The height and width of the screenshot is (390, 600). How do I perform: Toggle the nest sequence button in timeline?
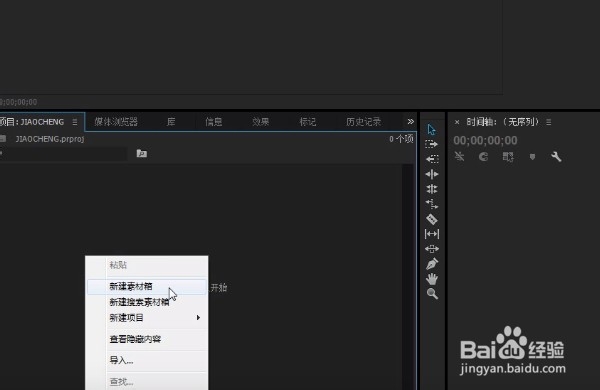tap(459, 156)
